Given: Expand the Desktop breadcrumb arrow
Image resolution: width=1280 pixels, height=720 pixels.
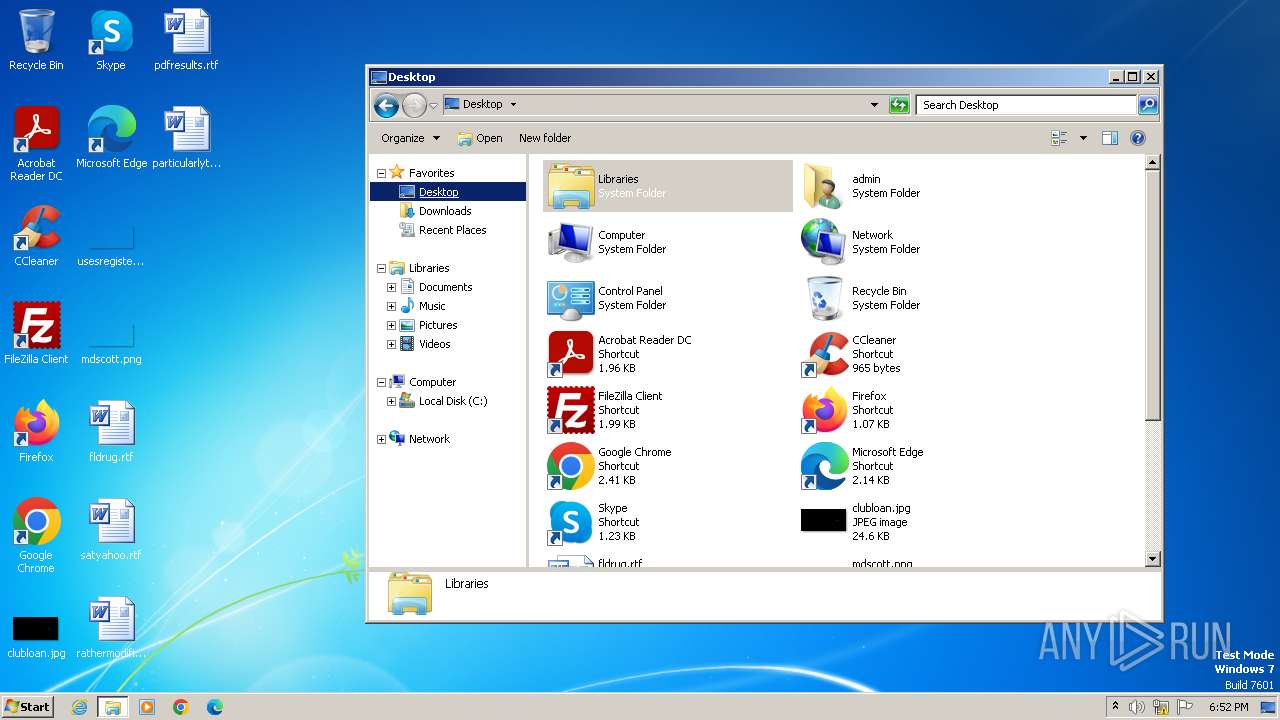Looking at the screenshot, I should point(513,104).
